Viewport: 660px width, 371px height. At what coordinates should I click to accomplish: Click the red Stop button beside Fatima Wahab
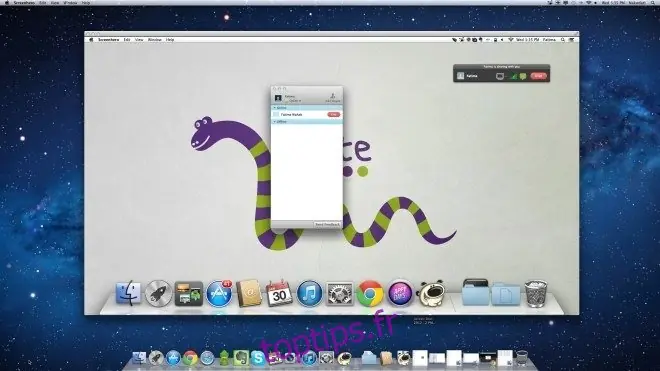pyautogui.click(x=334, y=115)
